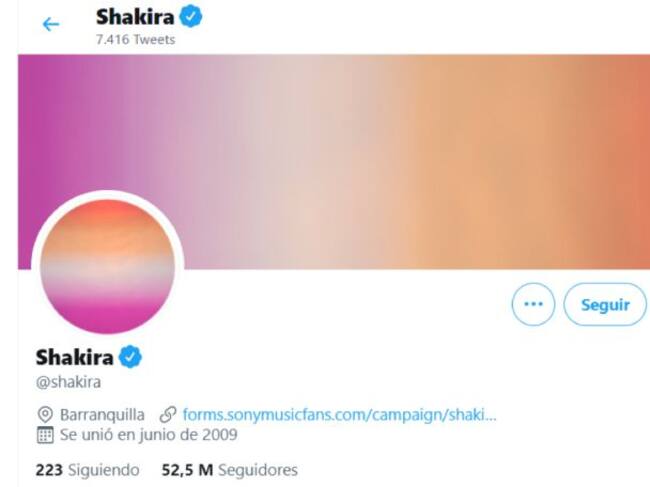
Task: Click verified badge beside profile name Shakira
Action: pyautogui.click(x=130, y=356)
